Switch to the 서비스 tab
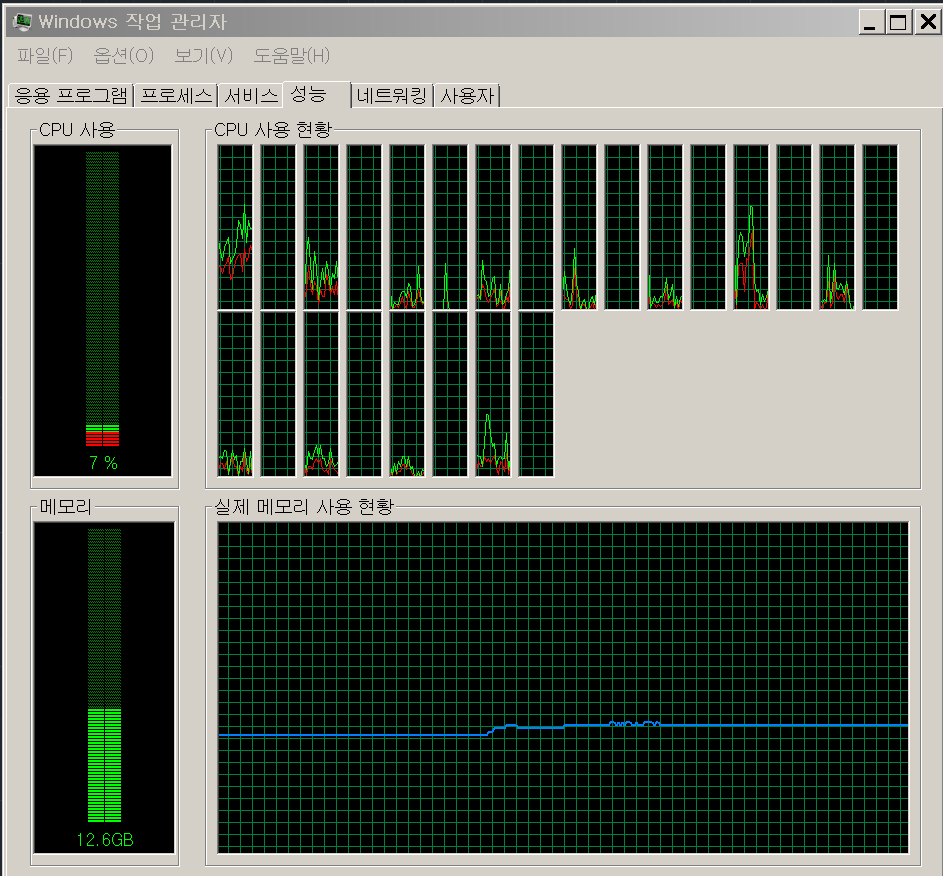This screenshot has width=943, height=876. (251, 96)
